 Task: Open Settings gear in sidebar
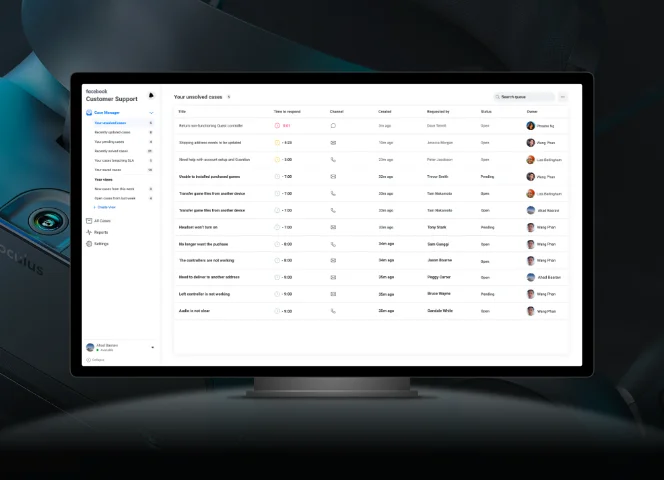tap(89, 243)
